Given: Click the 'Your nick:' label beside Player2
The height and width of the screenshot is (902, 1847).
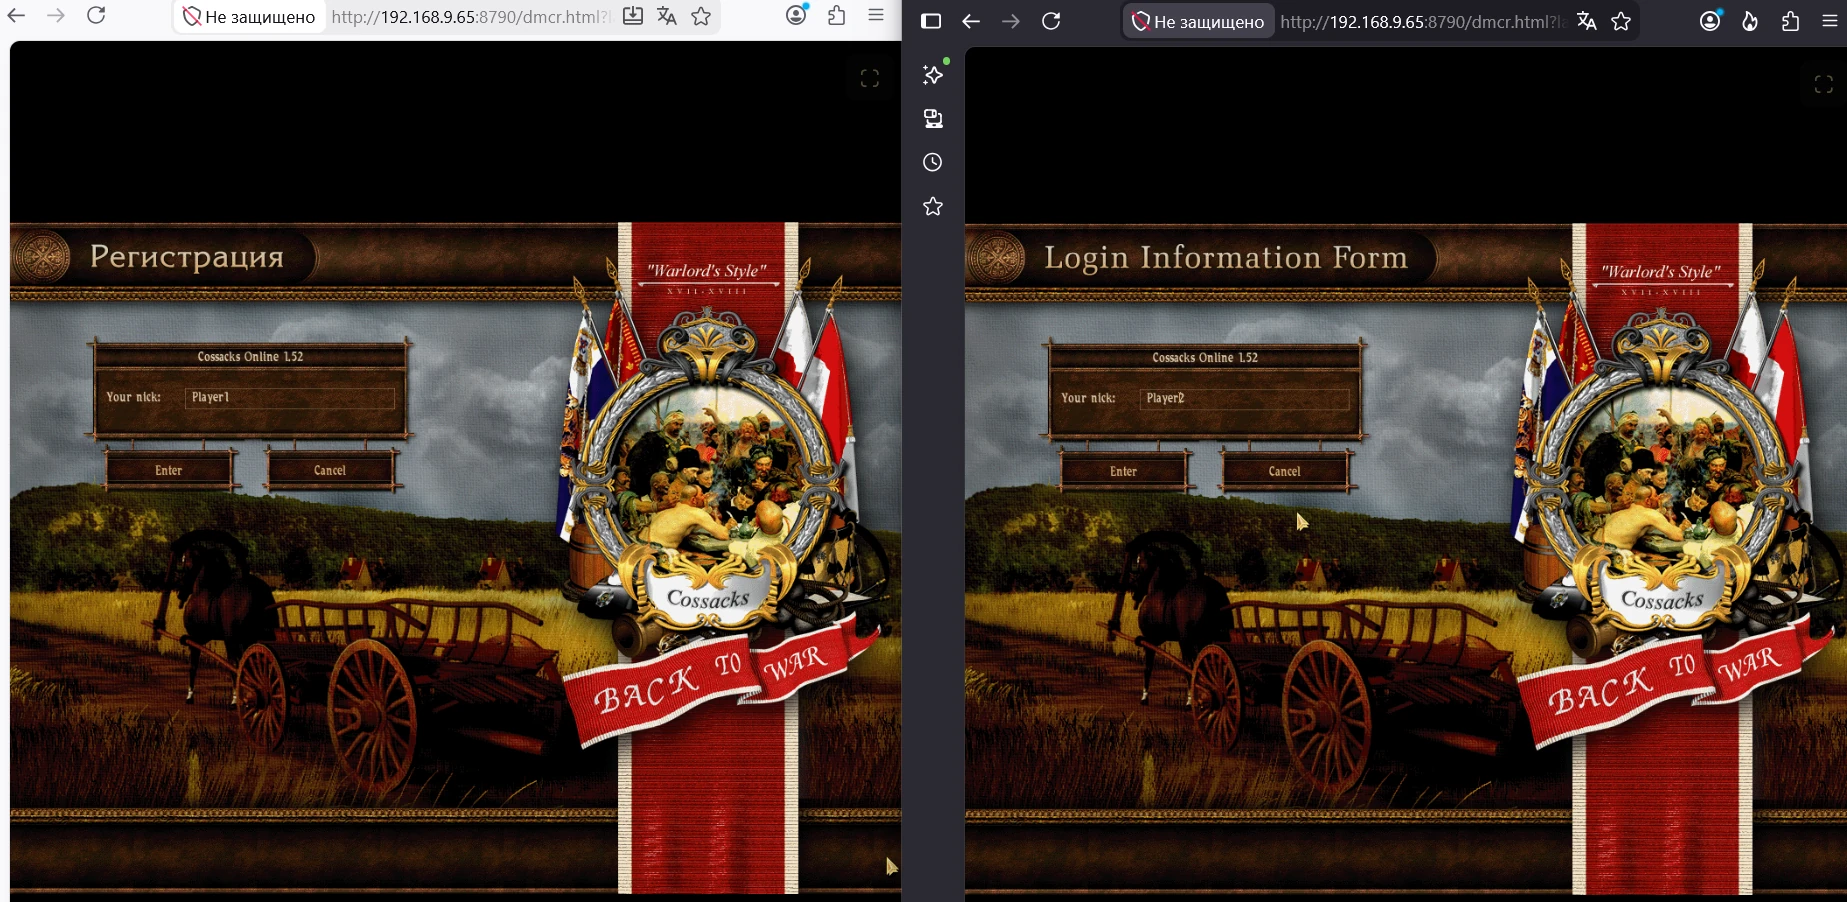Looking at the screenshot, I should (x=1088, y=398).
